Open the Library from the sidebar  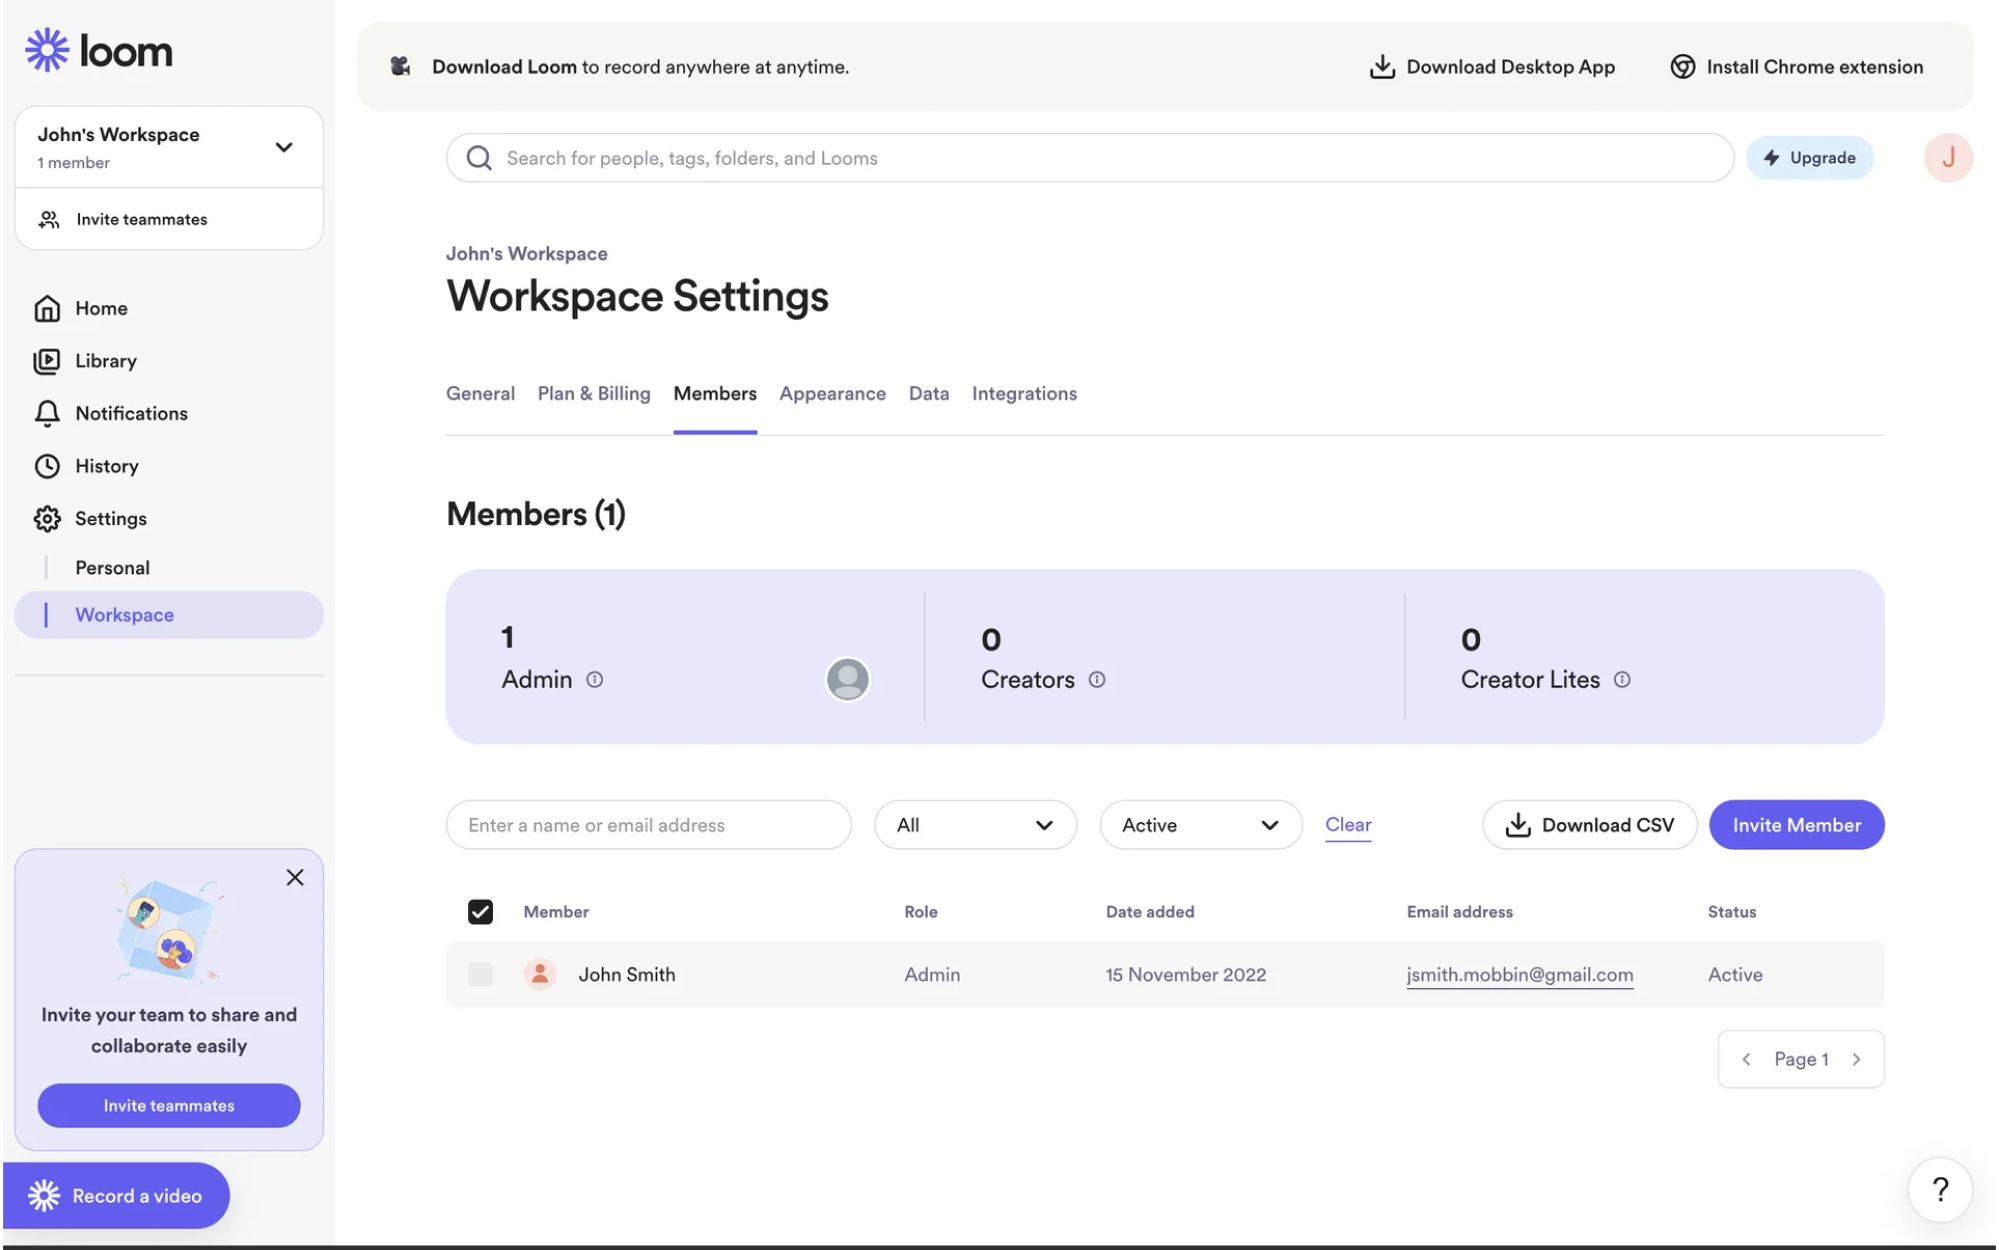(x=105, y=361)
